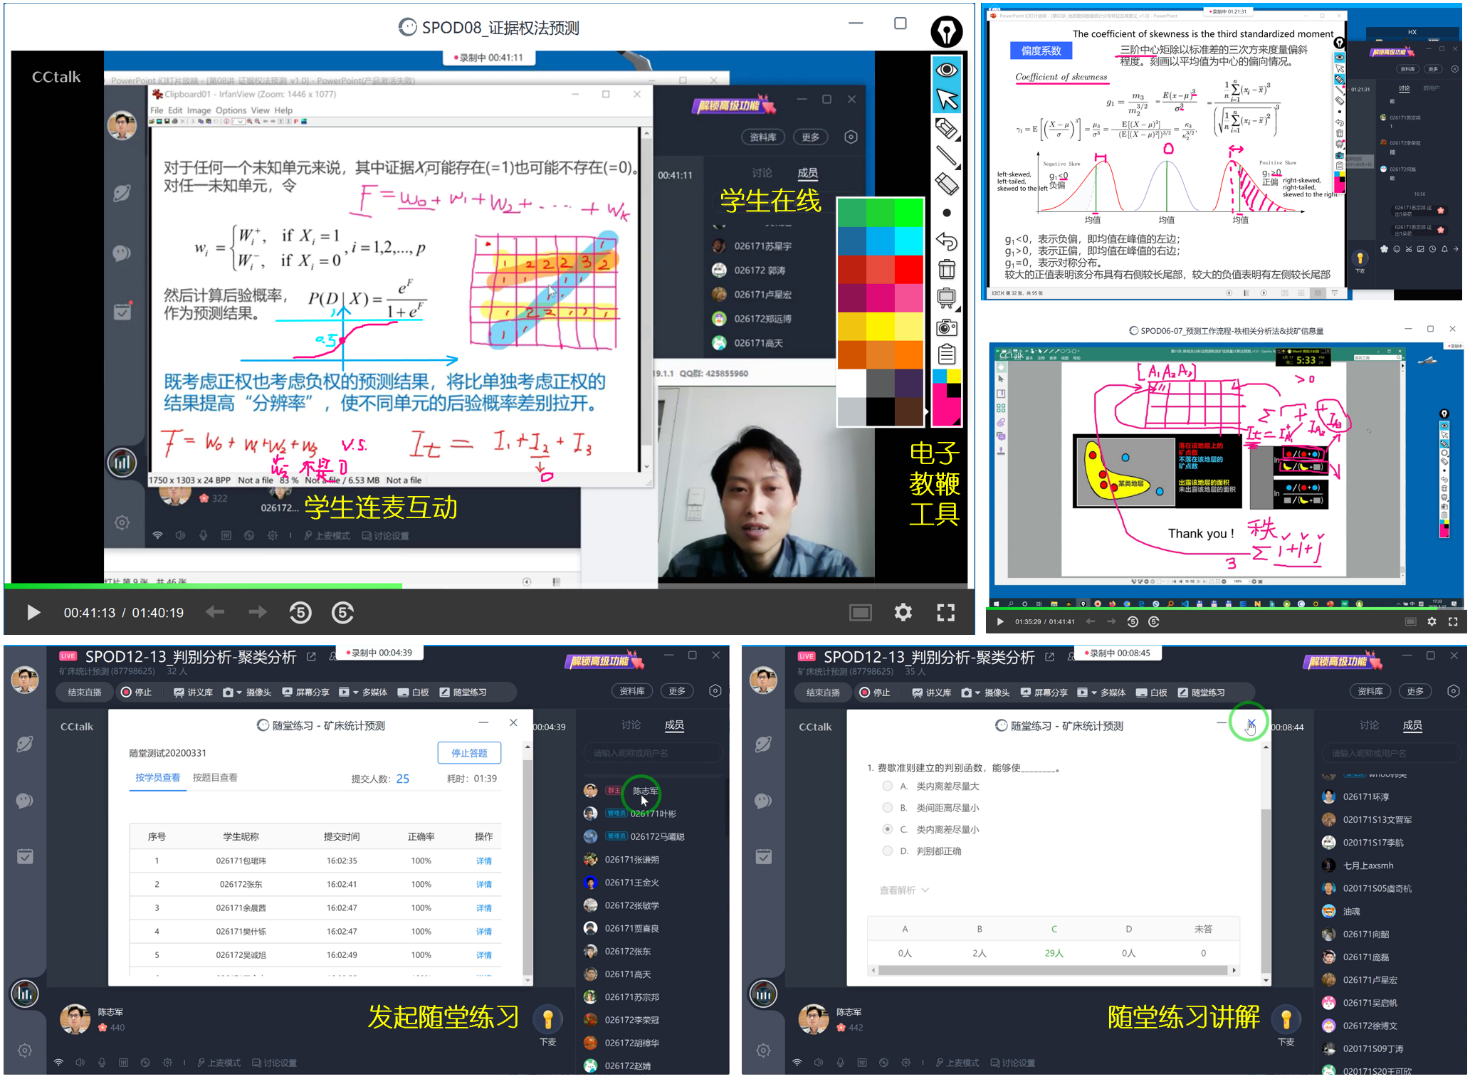Pick the bright red color swatch
Viewport: 1470px width, 1079px height.
(908, 269)
